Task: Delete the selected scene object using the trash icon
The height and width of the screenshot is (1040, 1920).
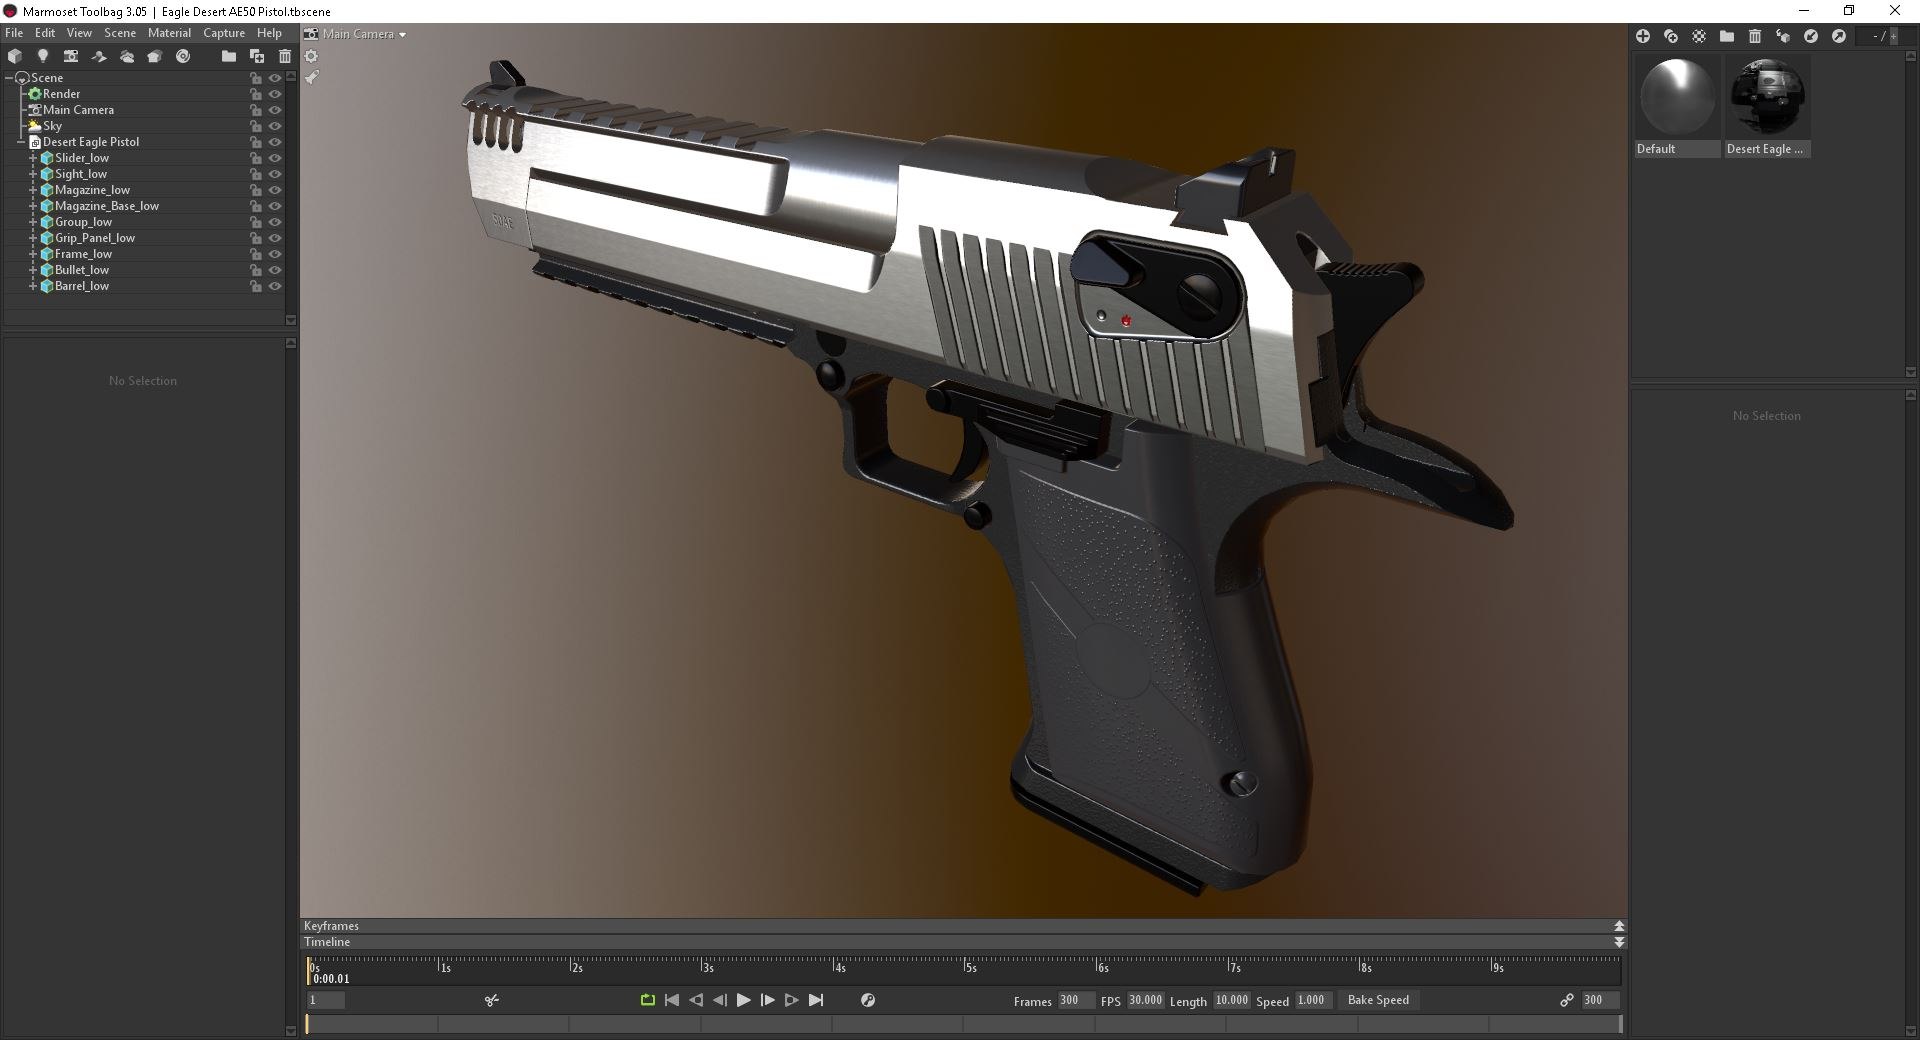Action: [x=285, y=56]
